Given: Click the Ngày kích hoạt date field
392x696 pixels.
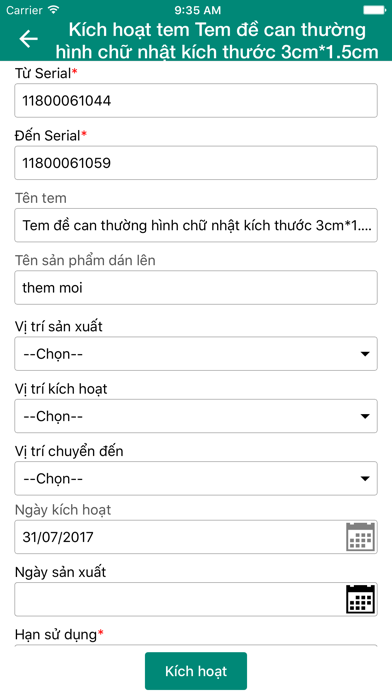Looking at the screenshot, I should coord(196,537).
